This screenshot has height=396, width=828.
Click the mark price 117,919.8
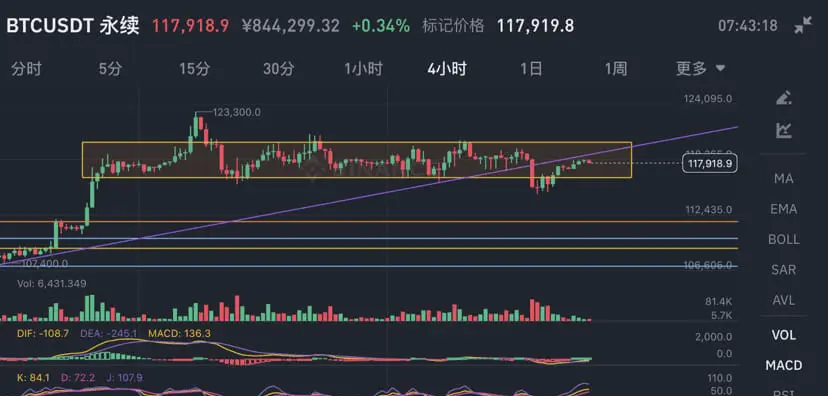[535, 25]
